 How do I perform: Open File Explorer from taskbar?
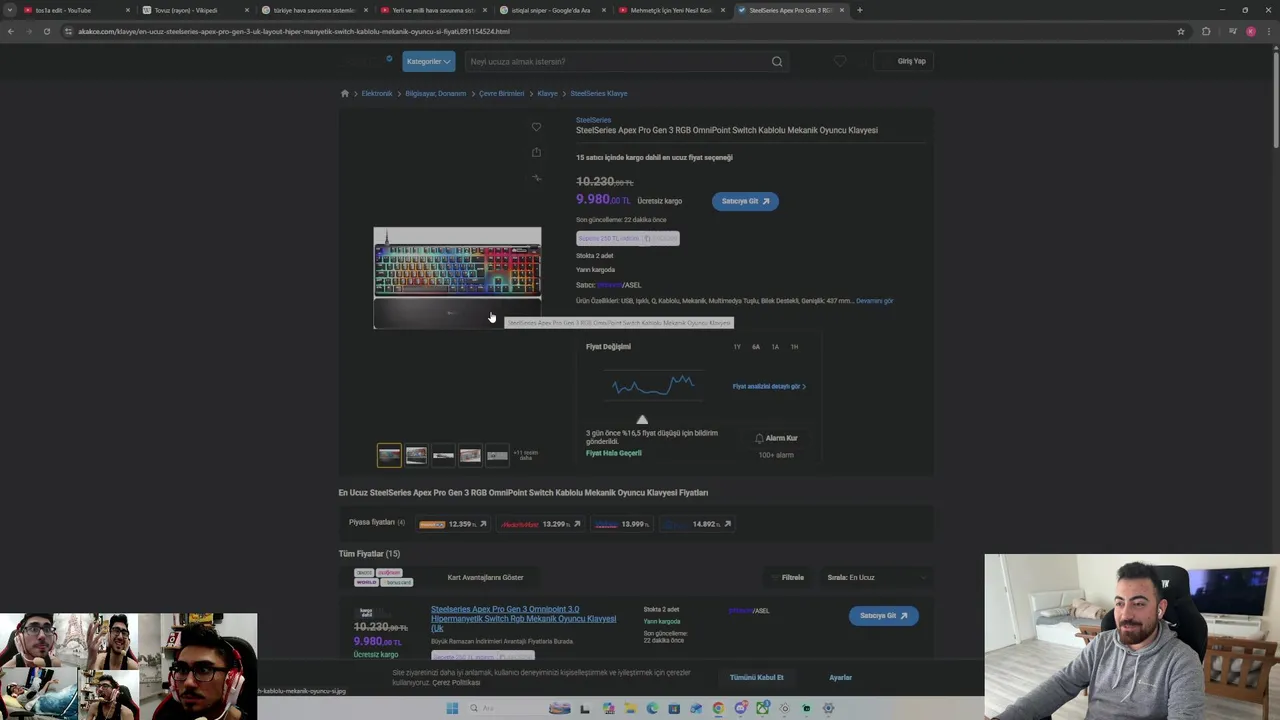(x=630, y=708)
